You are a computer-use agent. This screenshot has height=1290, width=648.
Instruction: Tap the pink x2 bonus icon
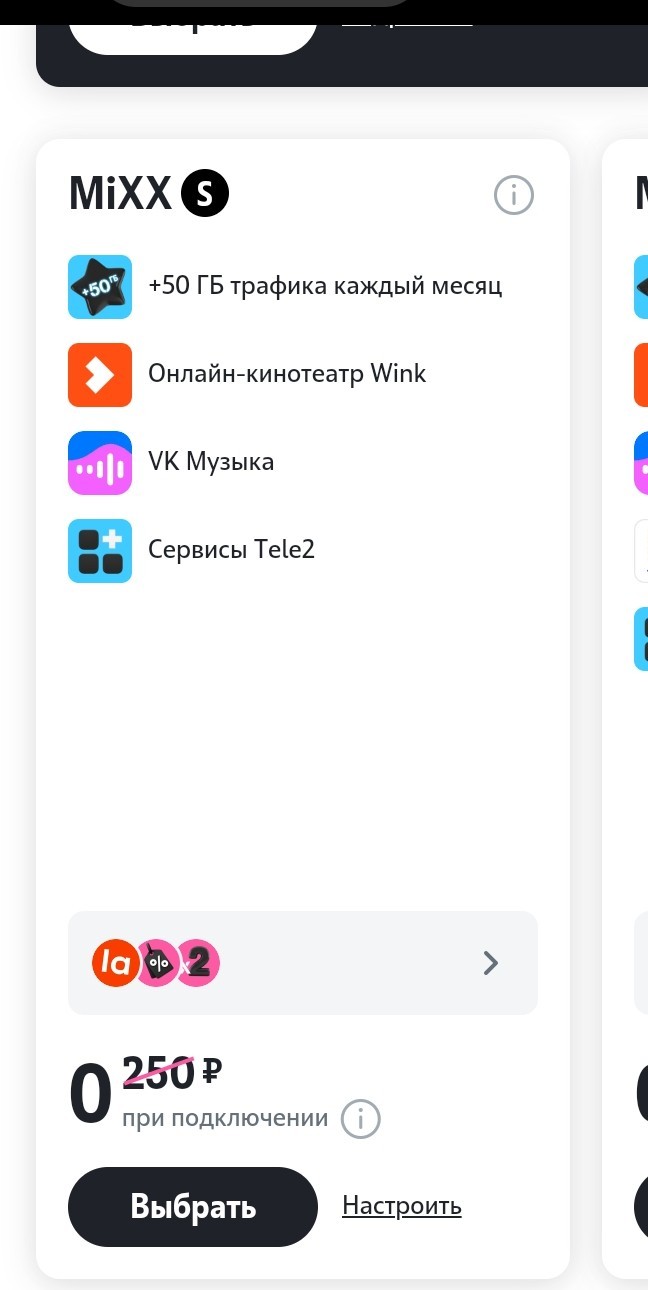tap(198, 963)
